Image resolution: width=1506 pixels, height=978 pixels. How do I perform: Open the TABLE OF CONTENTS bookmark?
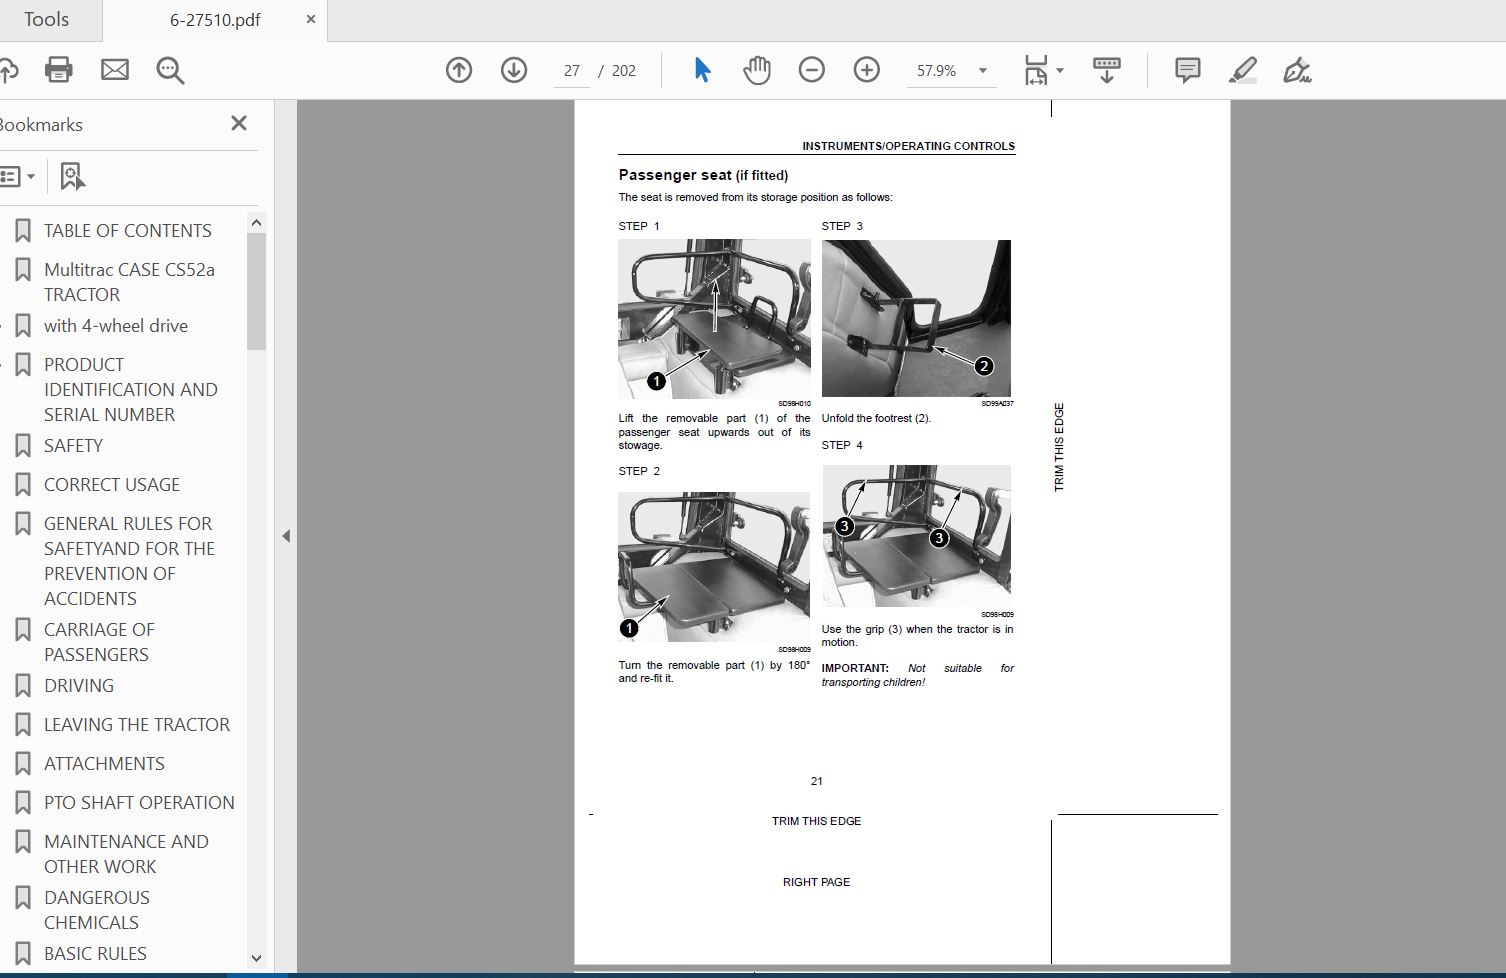coord(128,231)
